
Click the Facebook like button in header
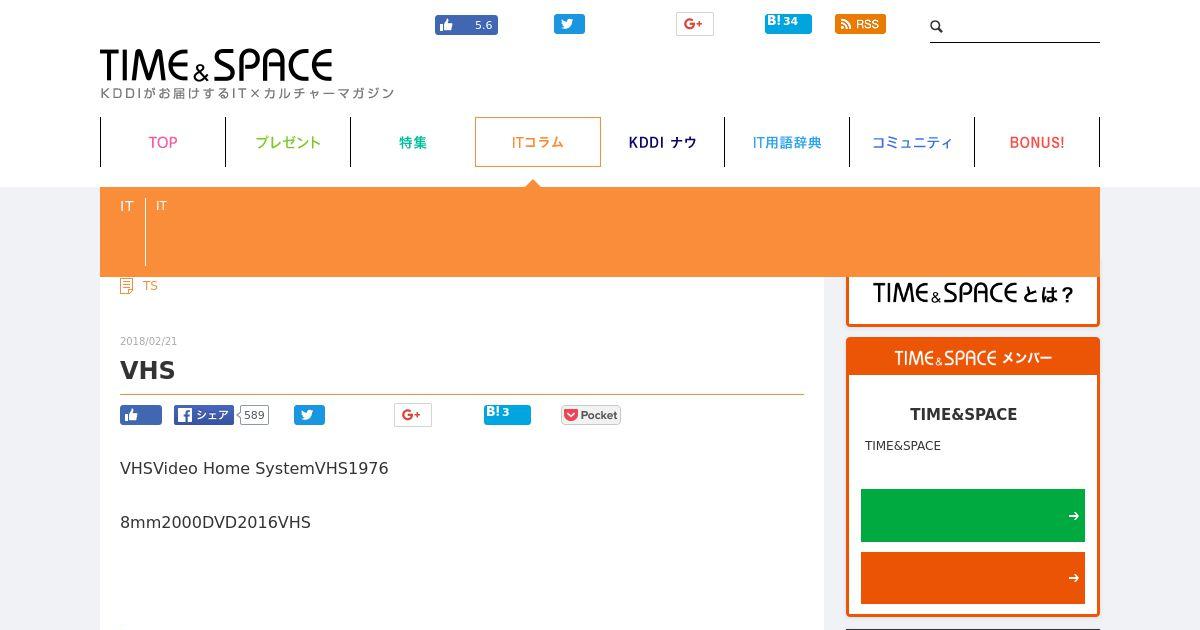466,25
